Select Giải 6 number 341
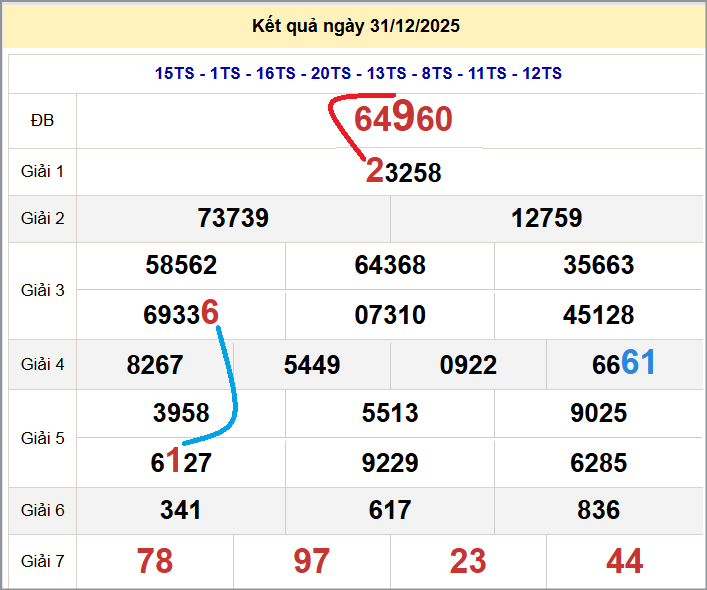707x590 pixels. click(x=181, y=511)
